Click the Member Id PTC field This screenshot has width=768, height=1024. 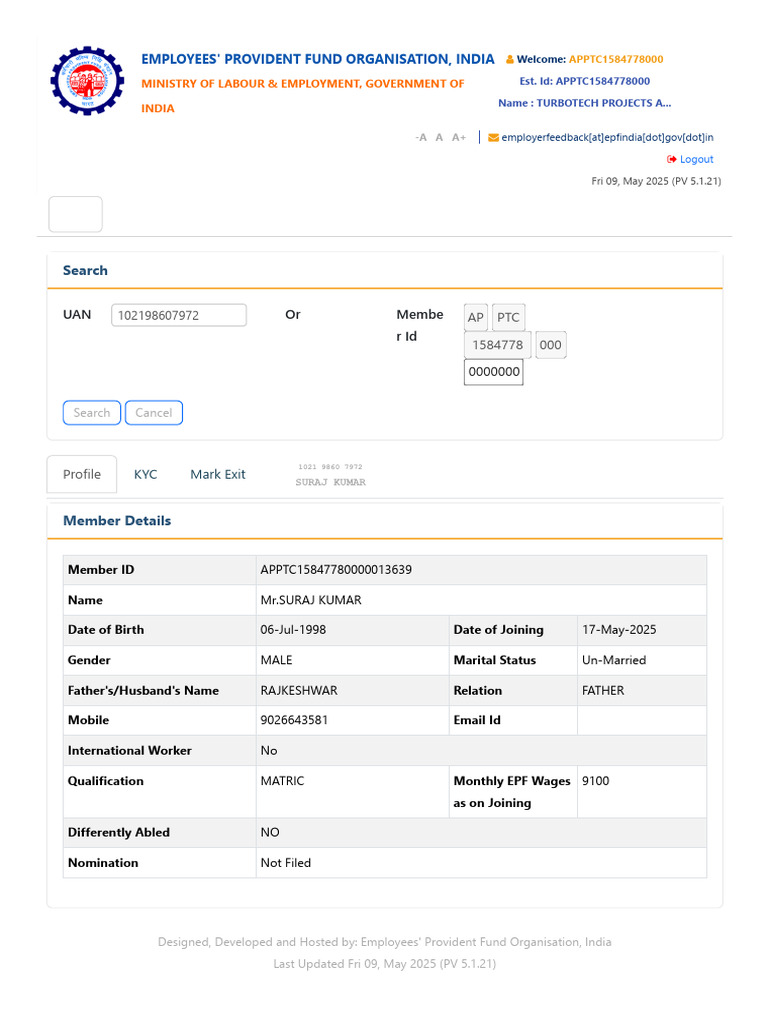(x=508, y=318)
